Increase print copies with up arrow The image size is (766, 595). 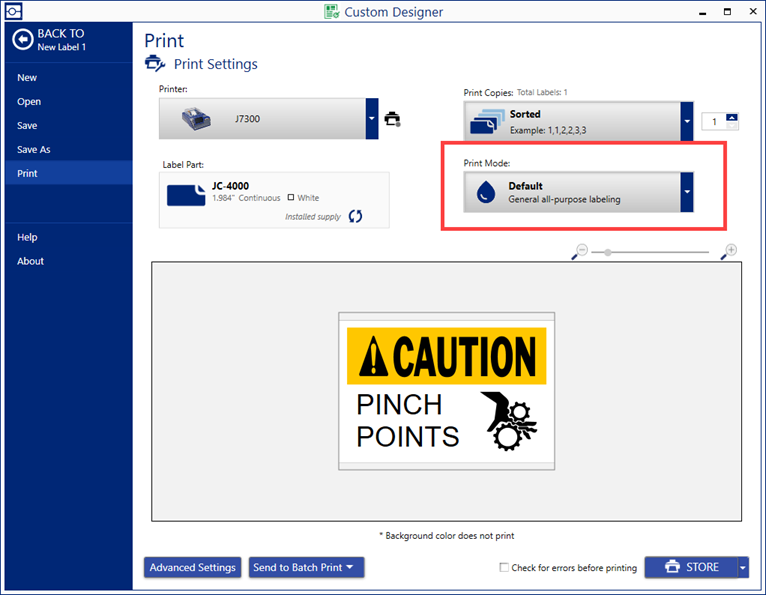(731, 117)
